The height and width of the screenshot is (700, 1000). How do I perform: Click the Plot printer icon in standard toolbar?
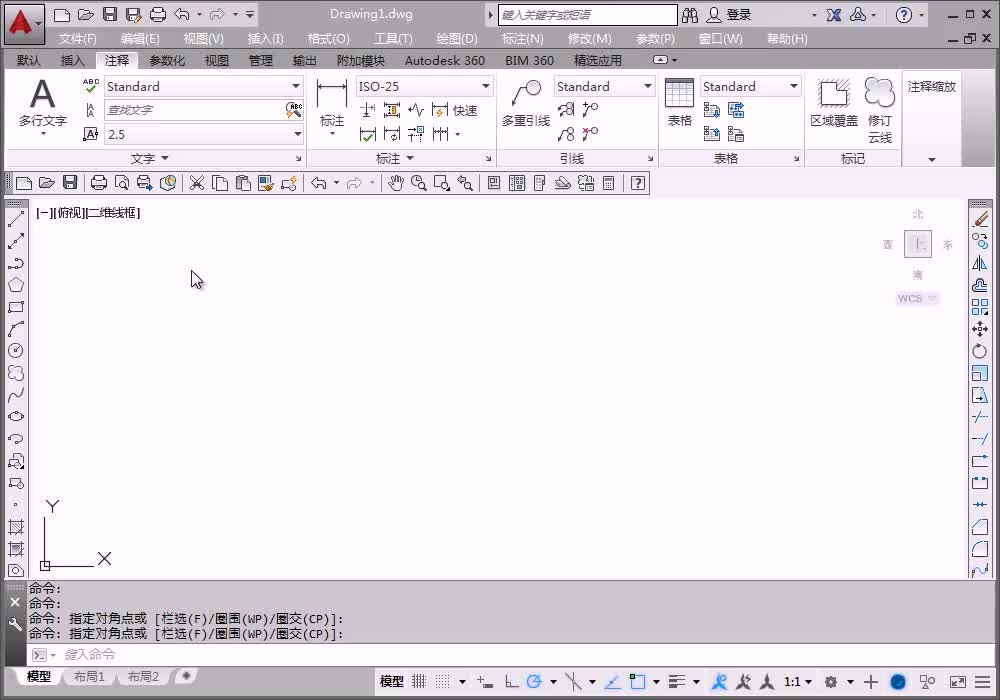tap(99, 184)
